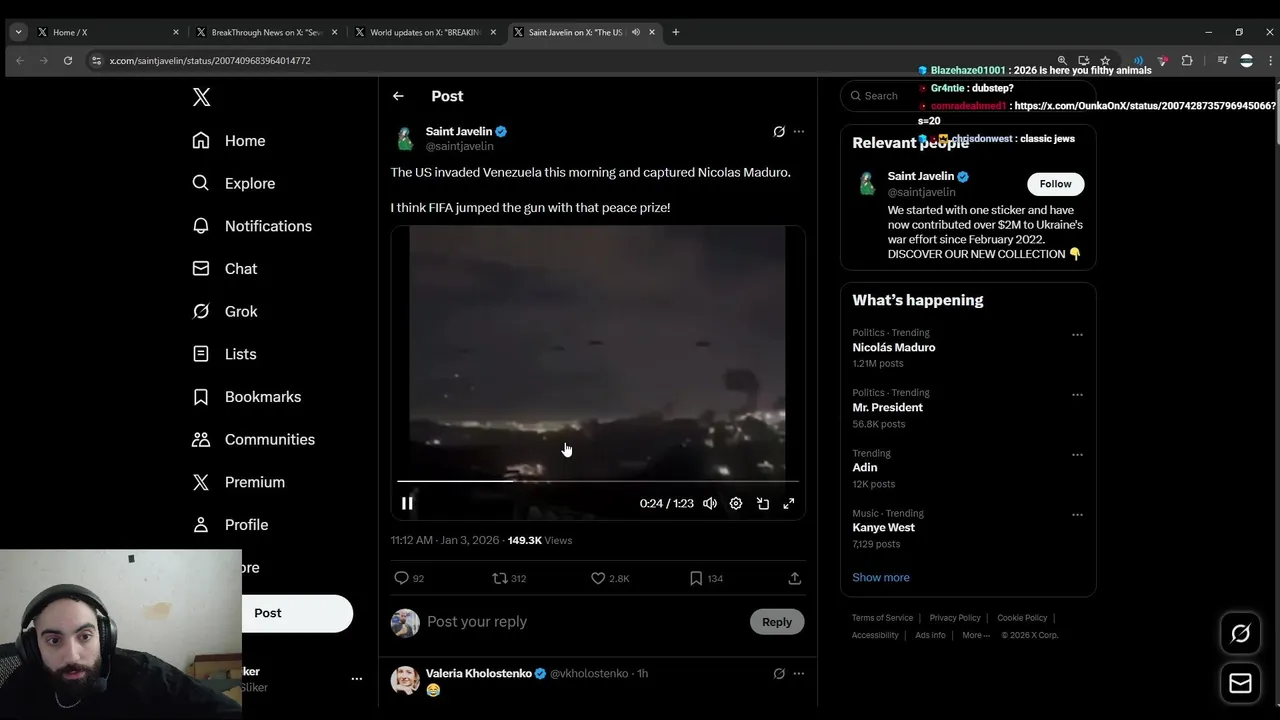Close the Saint Javelin browser tab
1280x720 pixels.
pos(652,32)
